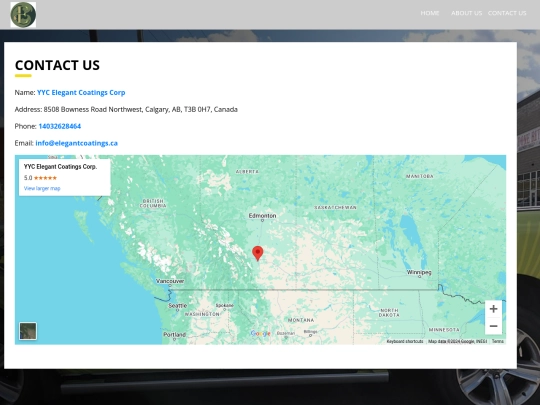Screen dimensions: 540x405
Task: Call the phone number 14032628464
Action: pos(60,126)
